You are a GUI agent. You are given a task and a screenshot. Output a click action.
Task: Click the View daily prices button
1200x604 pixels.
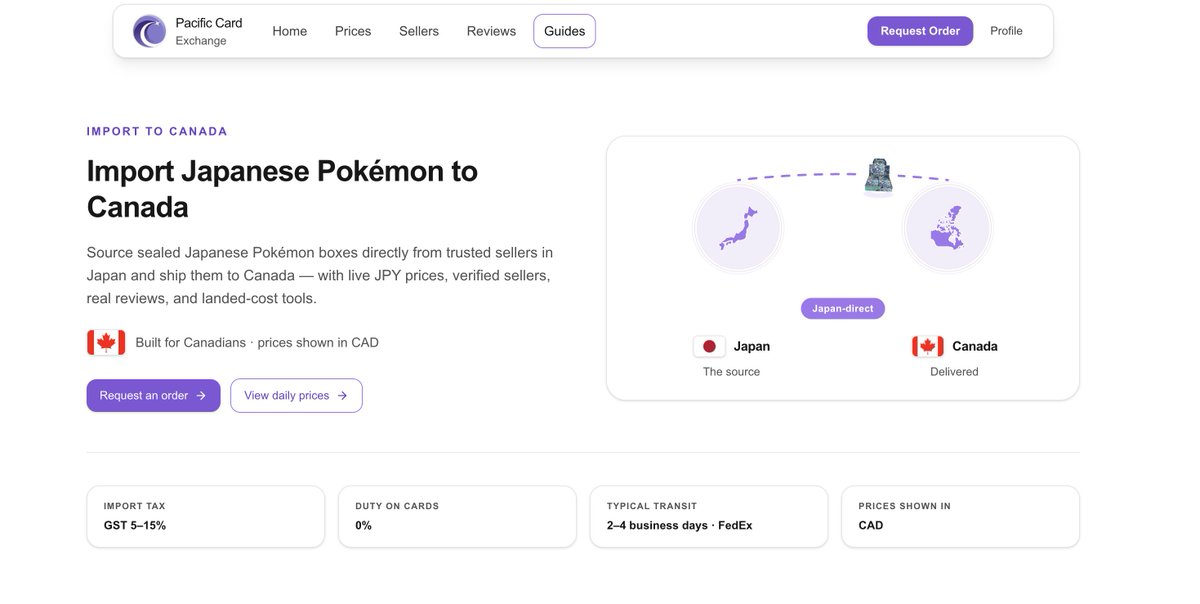(x=296, y=395)
